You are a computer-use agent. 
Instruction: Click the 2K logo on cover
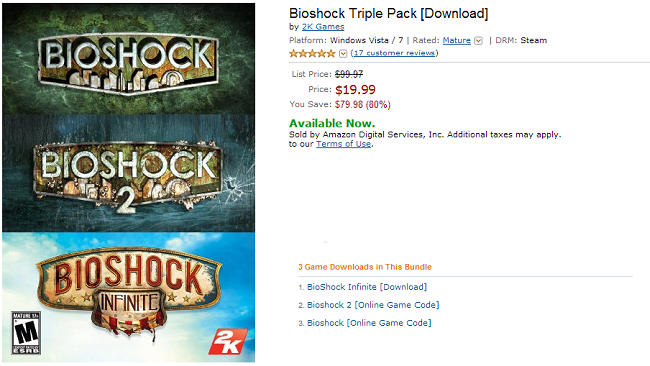point(228,342)
